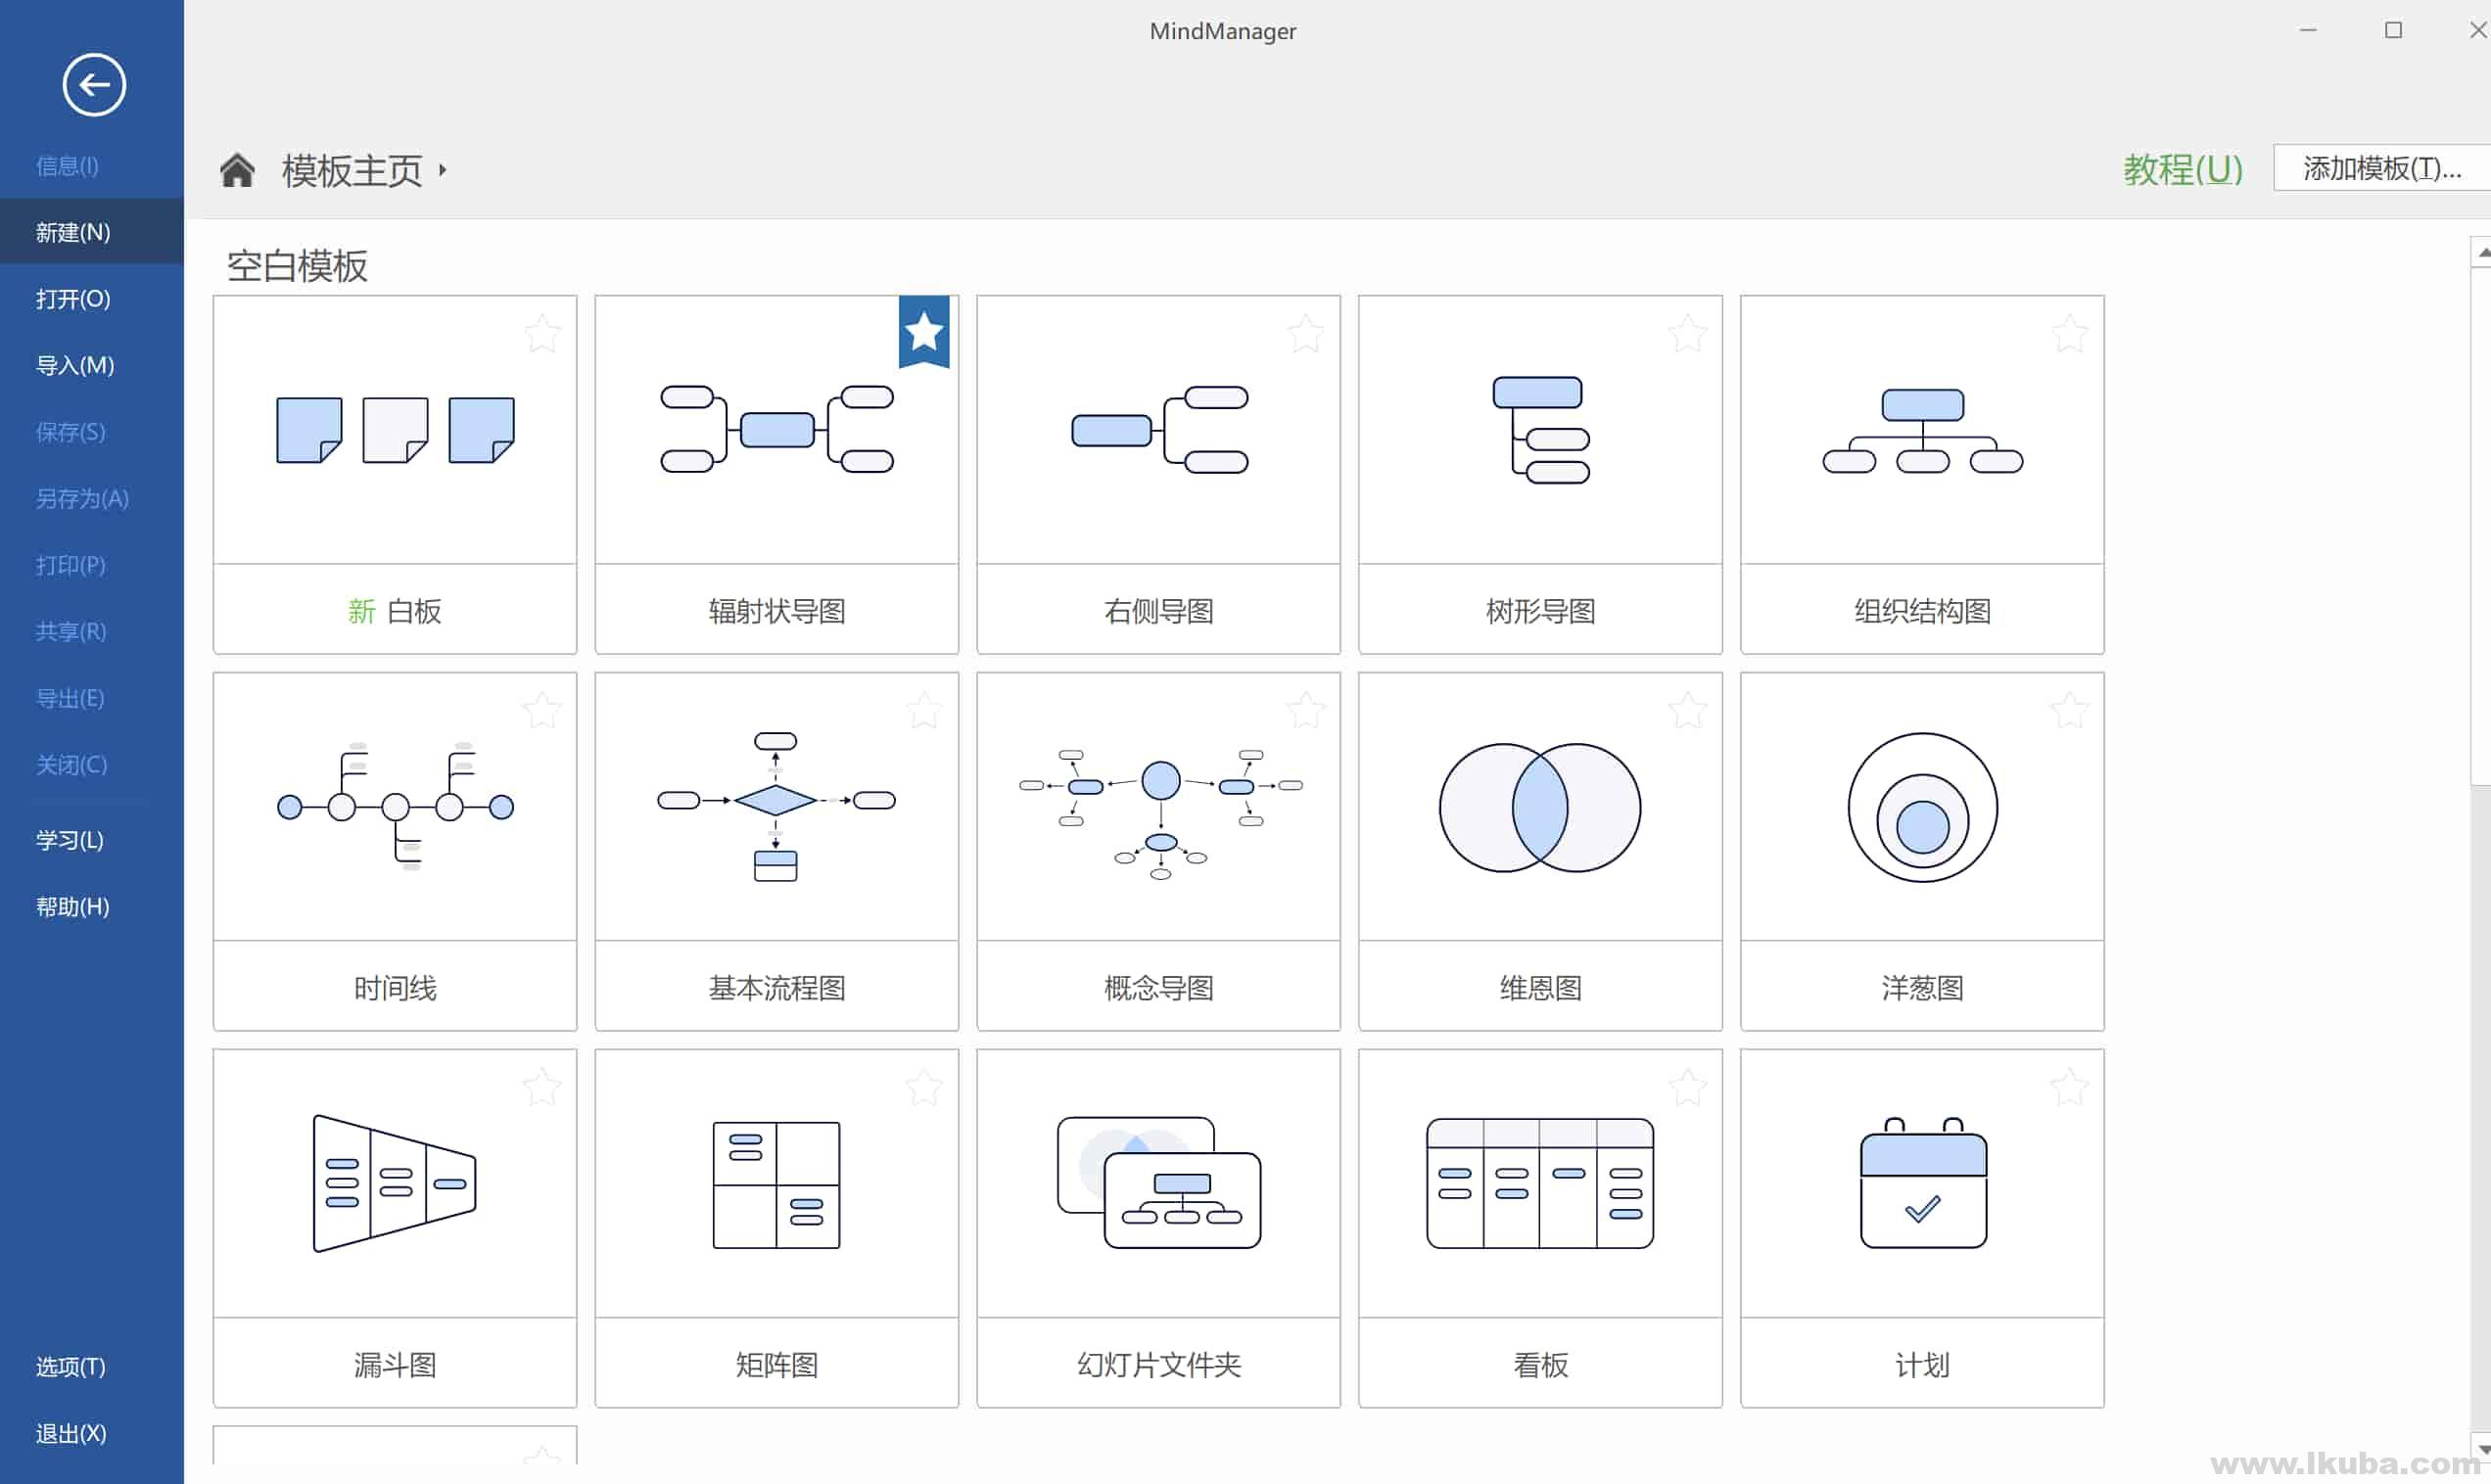Toggle the star on the 看板 card
2491x1484 pixels.
pos(1687,1087)
